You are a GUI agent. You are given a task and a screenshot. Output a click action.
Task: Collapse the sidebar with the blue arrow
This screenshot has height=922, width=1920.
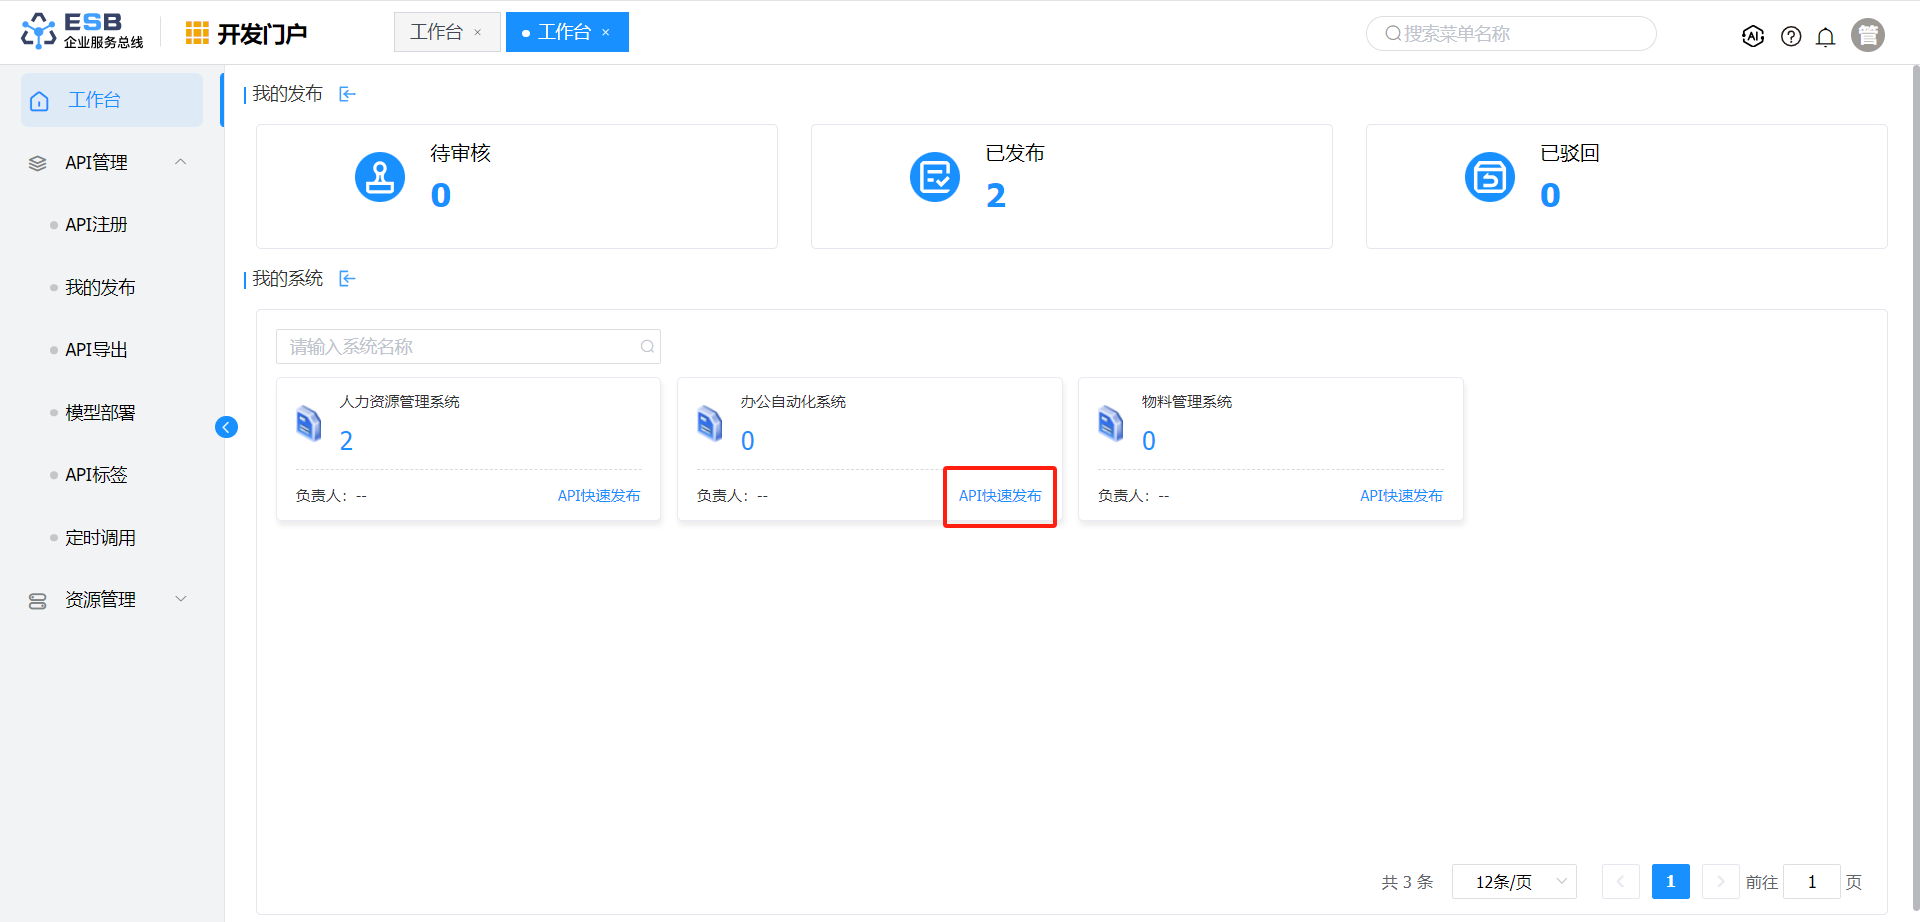tap(226, 428)
